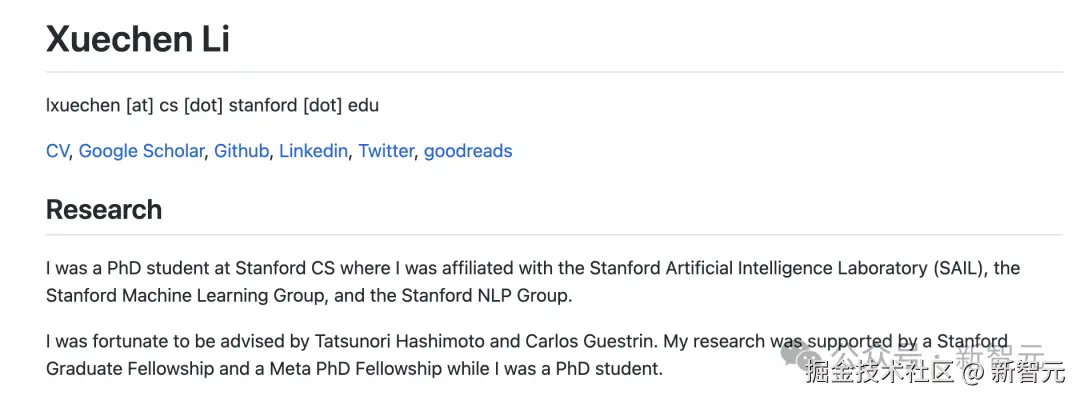Image resolution: width=1080 pixels, height=400 pixels.
Task: Go to the Twitter link
Action: [386, 151]
